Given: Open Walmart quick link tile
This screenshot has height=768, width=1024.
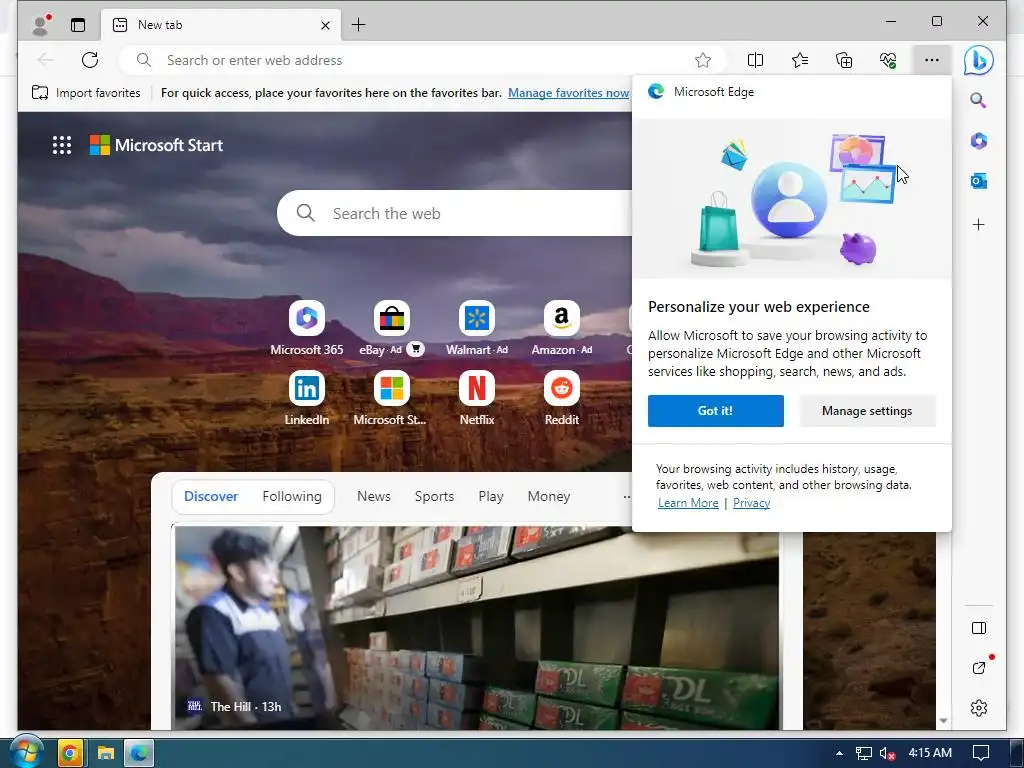Looking at the screenshot, I should click(x=477, y=328).
